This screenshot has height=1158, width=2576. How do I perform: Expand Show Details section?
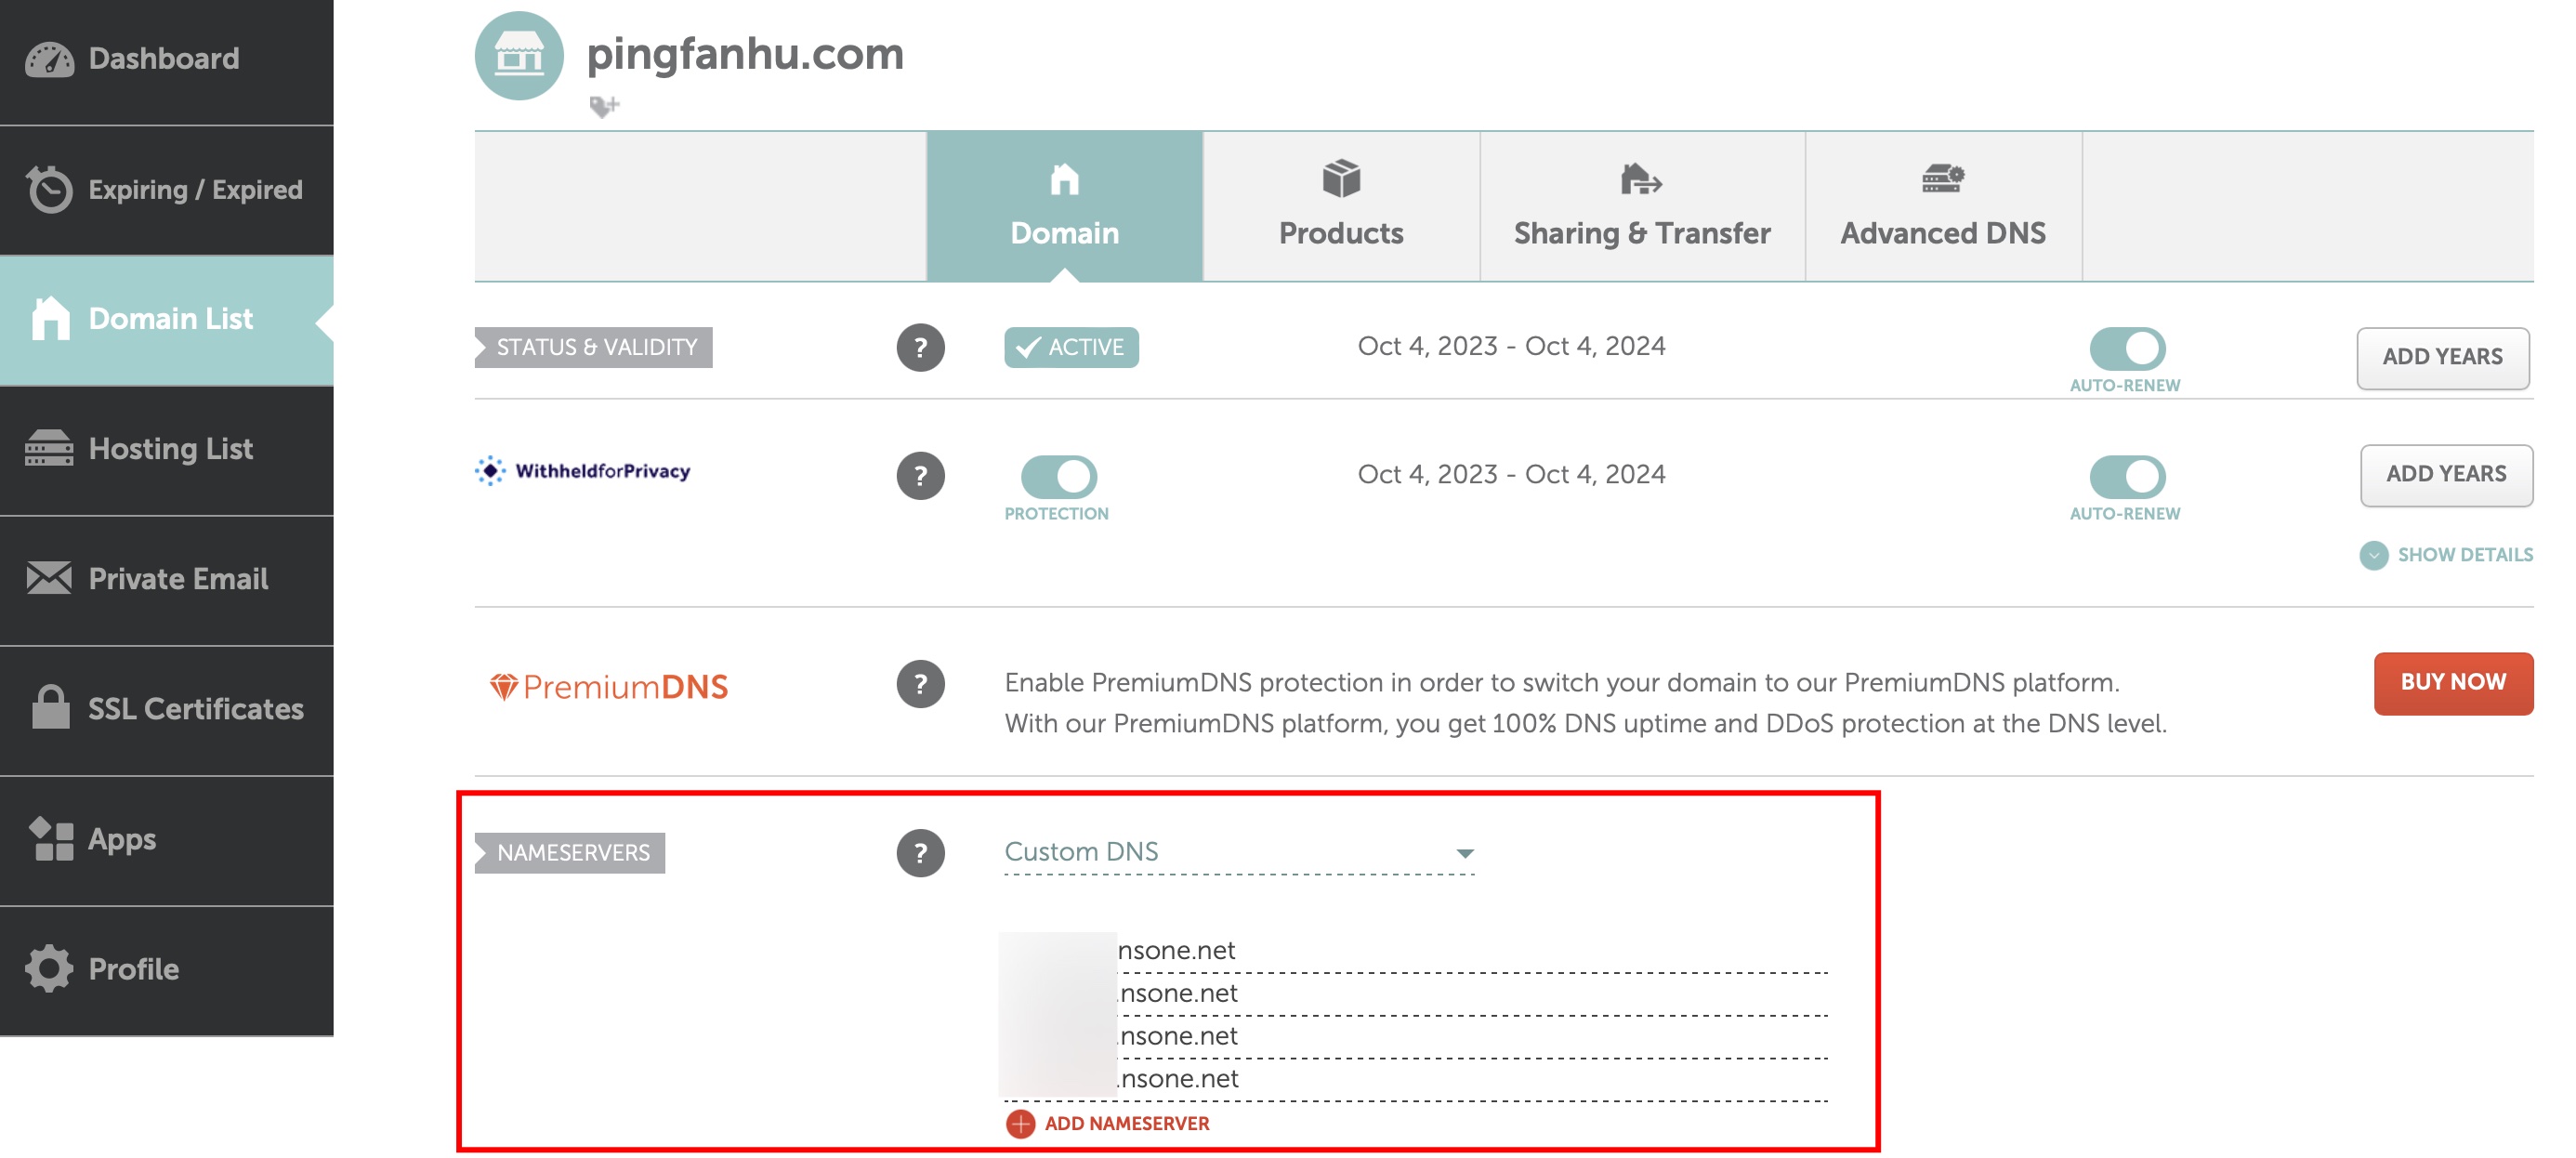[x=2446, y=555]
